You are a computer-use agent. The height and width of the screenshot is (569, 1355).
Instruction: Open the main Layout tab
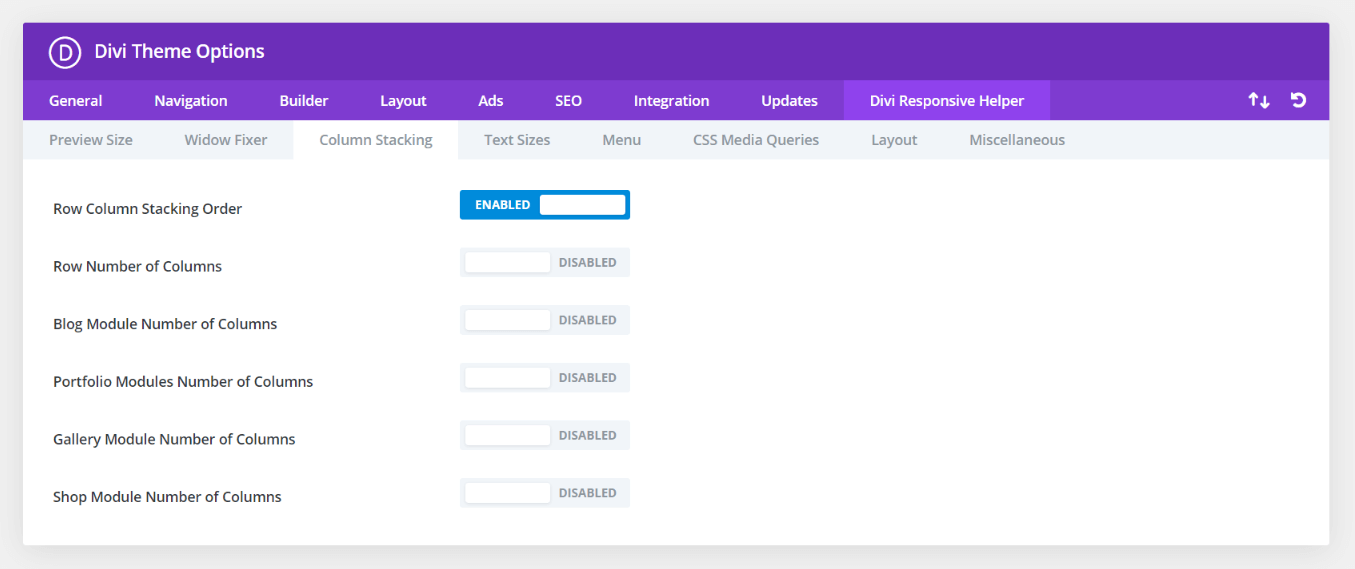tap(403, 100)
